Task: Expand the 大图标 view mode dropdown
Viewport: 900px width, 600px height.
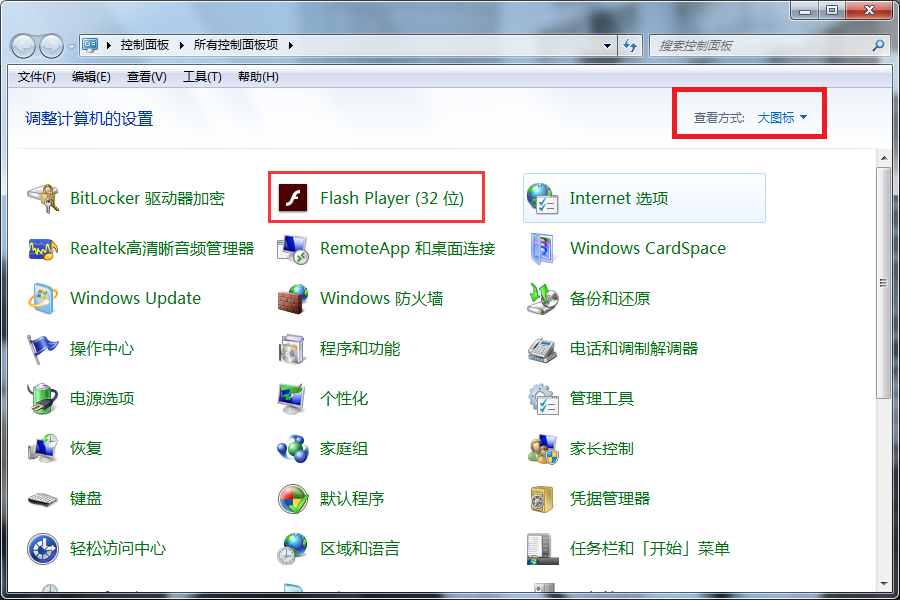Action: click(782, 118)
